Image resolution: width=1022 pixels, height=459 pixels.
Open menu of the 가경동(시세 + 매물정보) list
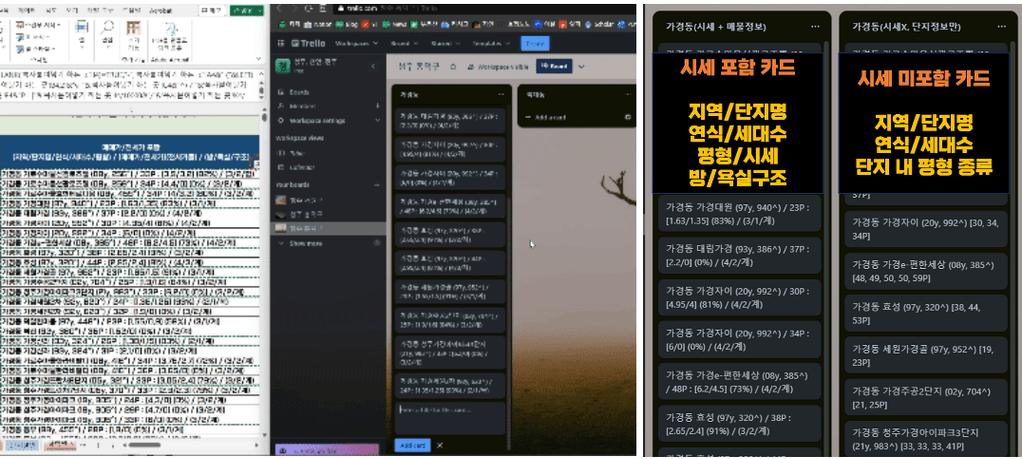pyautogui.click(x=815, y=27)
